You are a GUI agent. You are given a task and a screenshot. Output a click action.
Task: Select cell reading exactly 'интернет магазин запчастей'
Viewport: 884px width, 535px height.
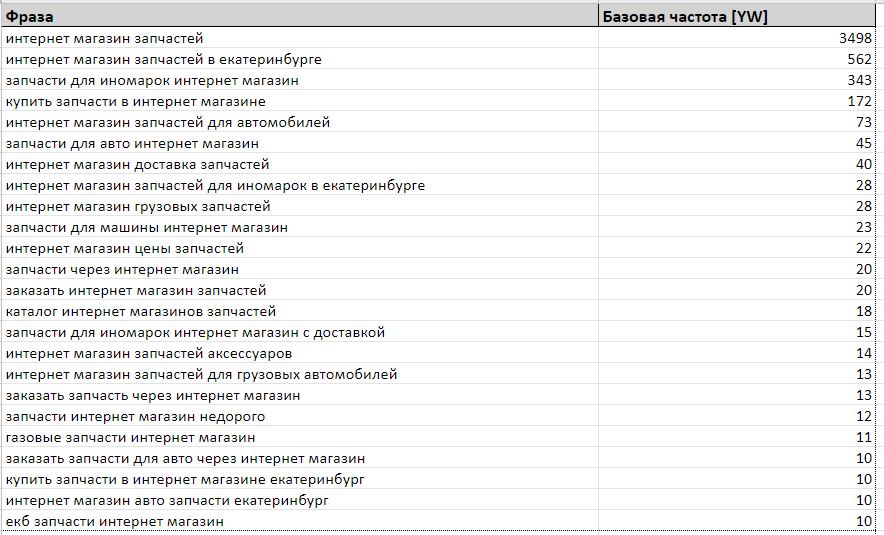pyautogui.click(x=299, y=38)
